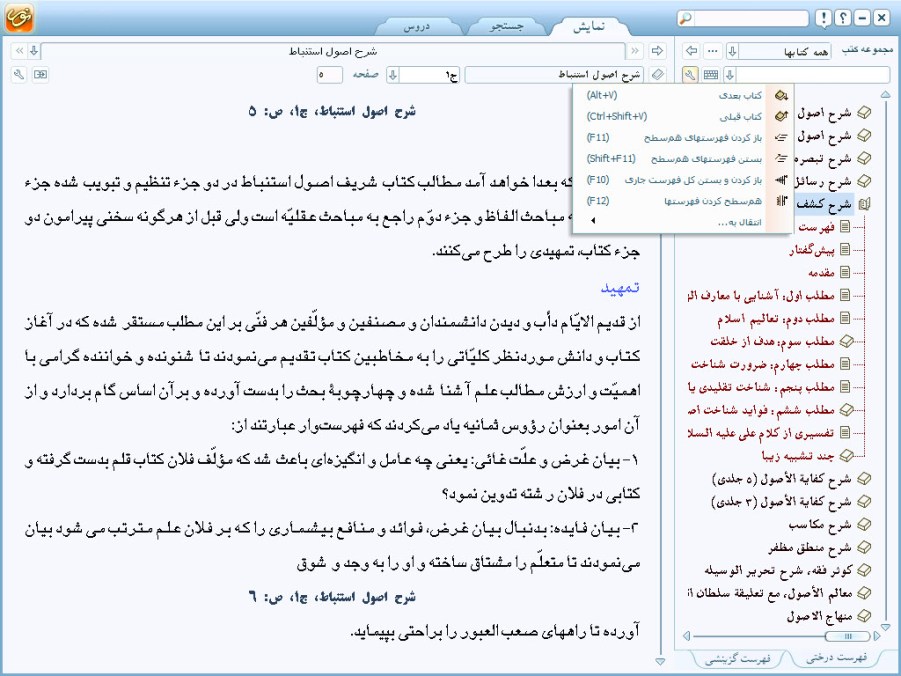The height and width of the screenshot is (676, 901).
Task: Select کوثر فقه، شرح تحریر الوسیله in the tree
Action: point(778,570)
